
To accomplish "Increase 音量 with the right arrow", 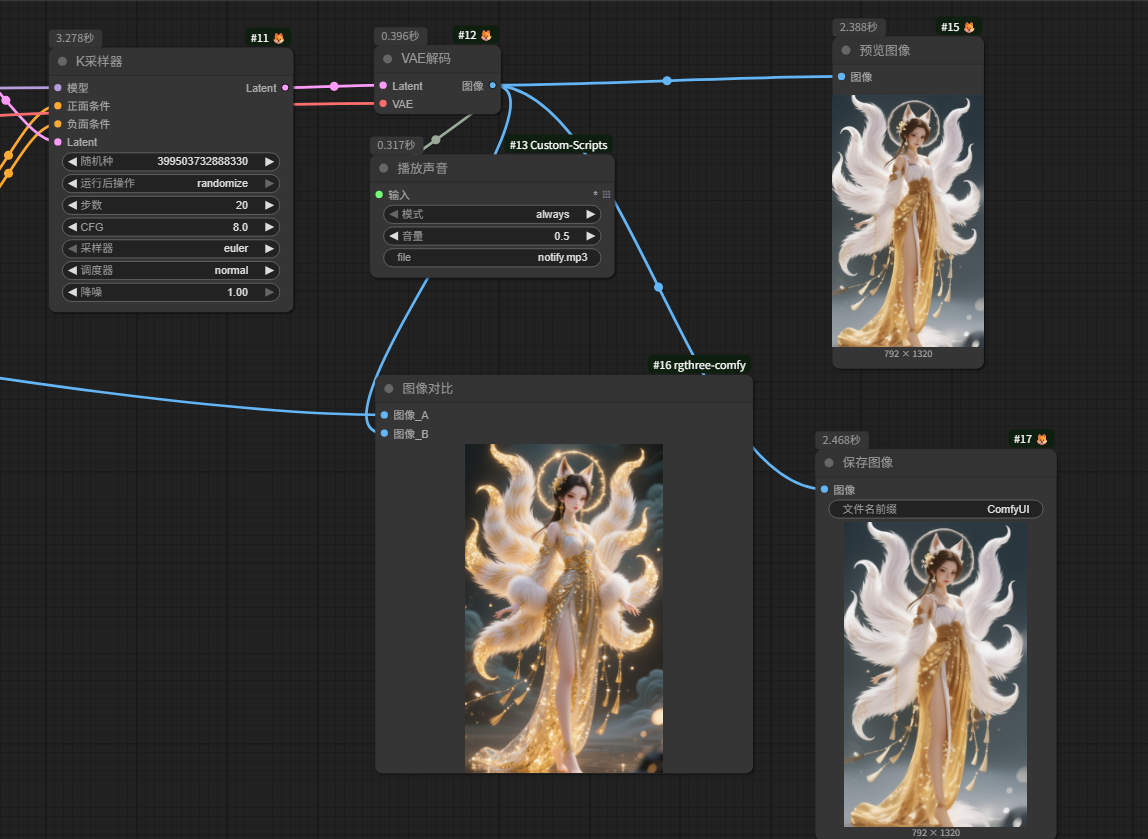I will coord(590,236).
